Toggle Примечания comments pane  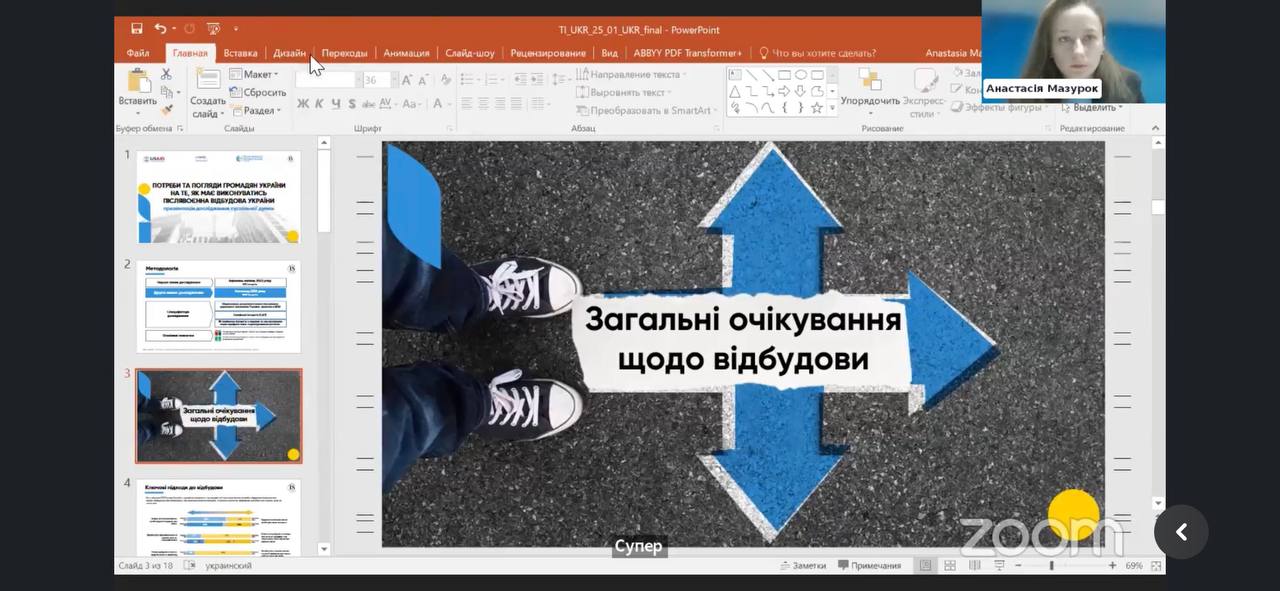(x=869, y=565)
